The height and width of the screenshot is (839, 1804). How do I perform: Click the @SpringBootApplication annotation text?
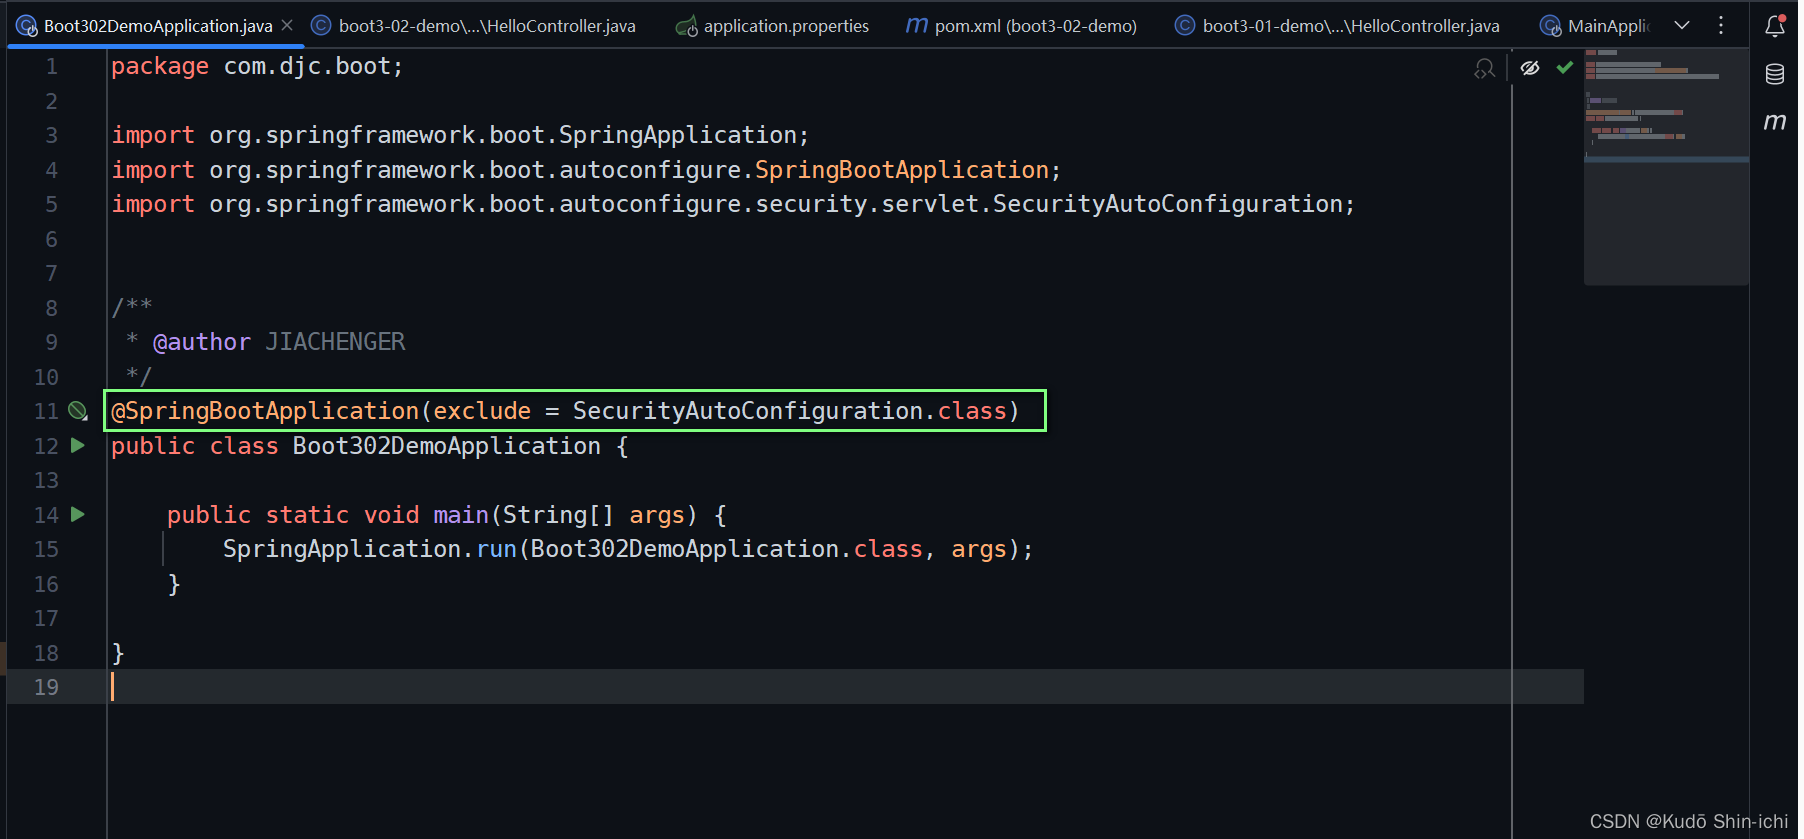coord(265,411)
